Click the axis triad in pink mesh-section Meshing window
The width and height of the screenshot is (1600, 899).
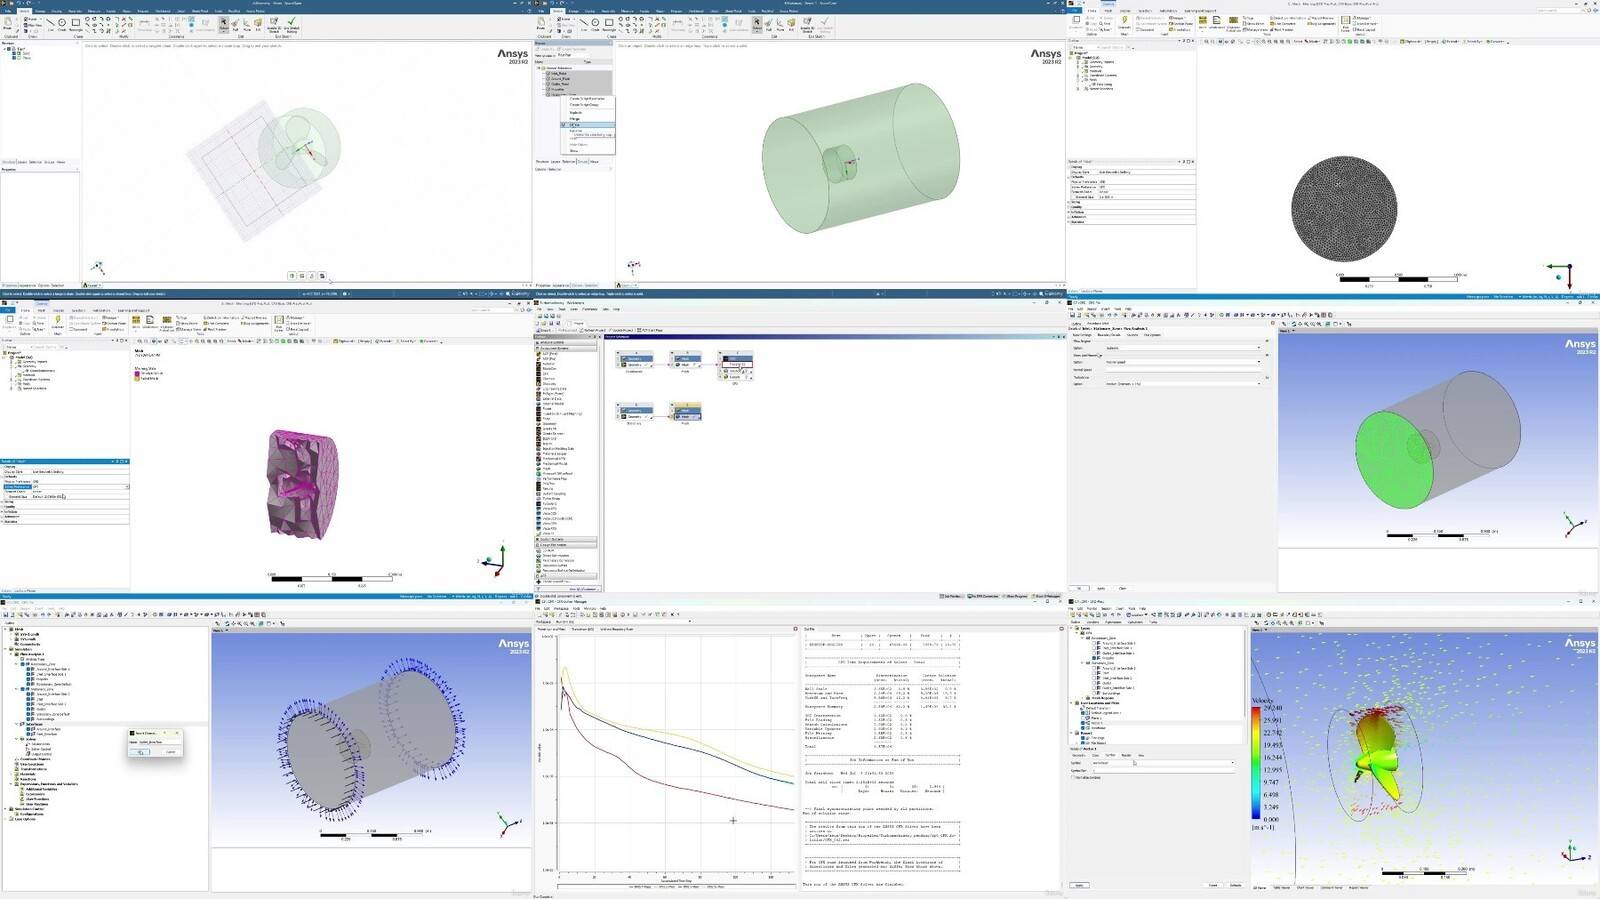[x=494, y=561]
